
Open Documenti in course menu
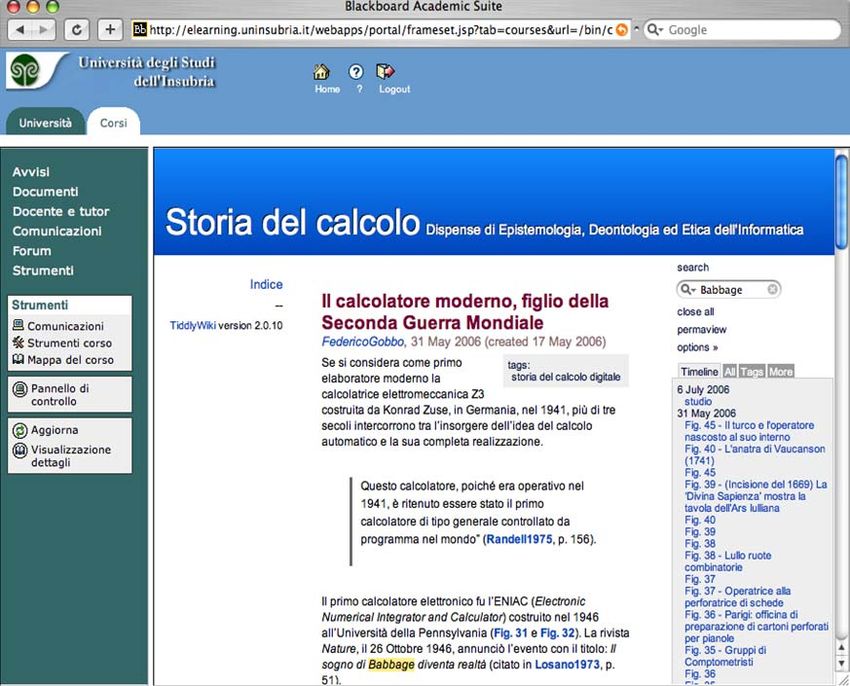(46, 191)
